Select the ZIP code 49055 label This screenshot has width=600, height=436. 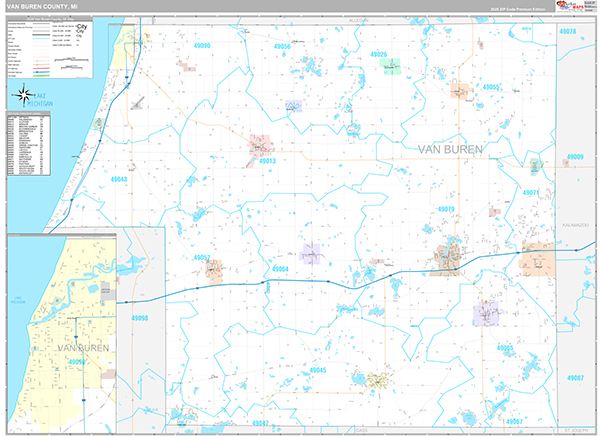[491, 88]
